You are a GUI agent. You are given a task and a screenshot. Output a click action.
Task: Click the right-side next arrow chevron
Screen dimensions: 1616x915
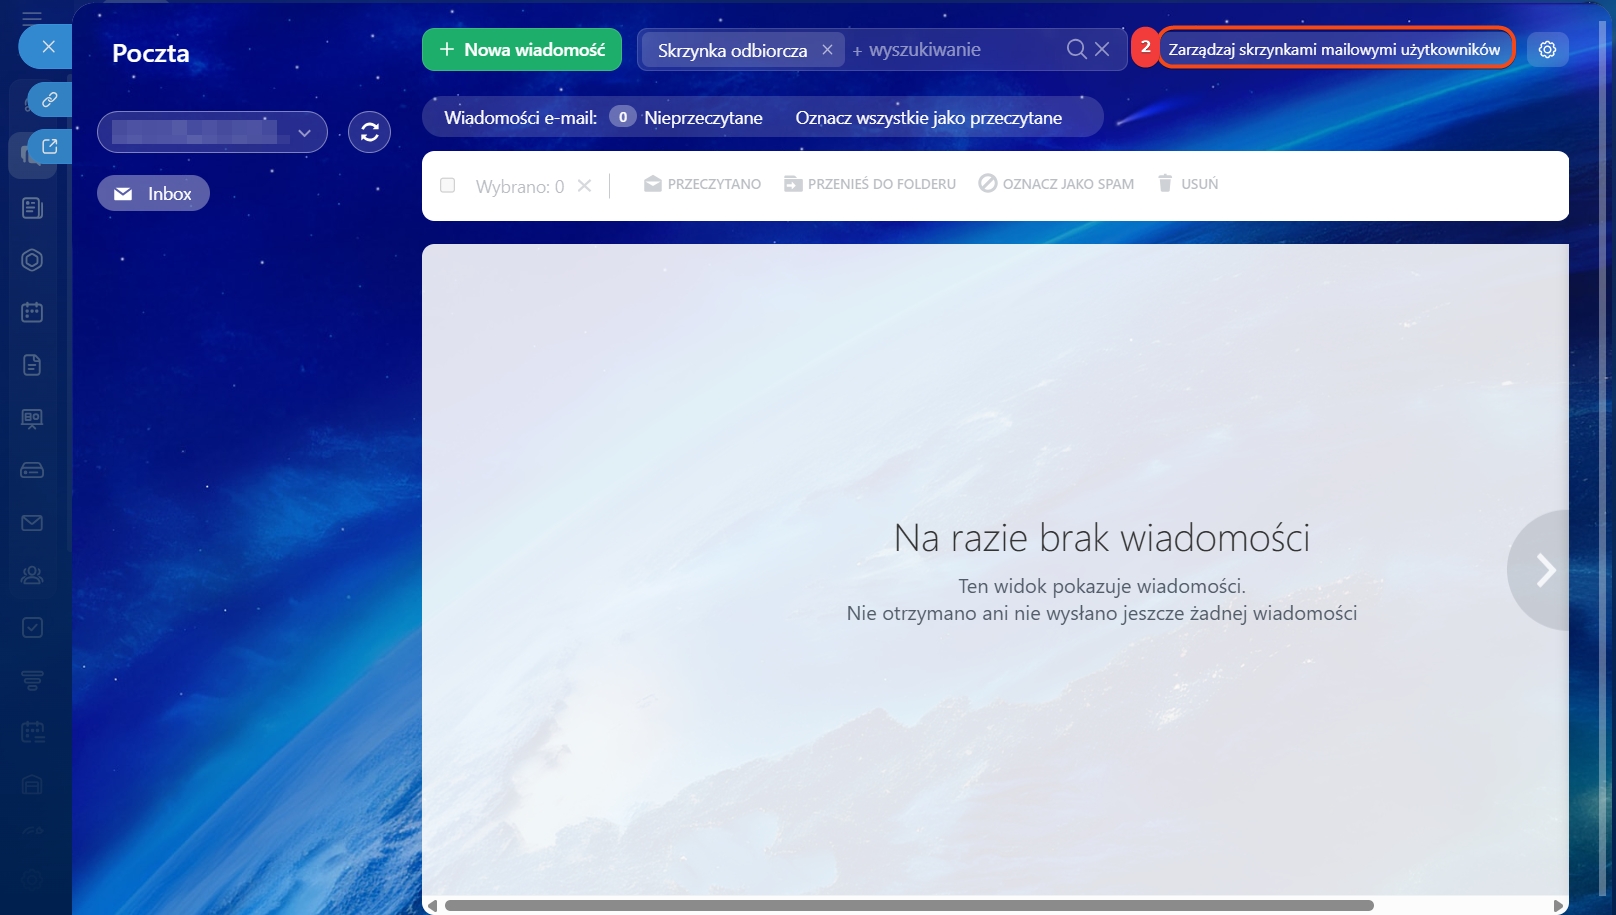click(x=1545, y=570)
